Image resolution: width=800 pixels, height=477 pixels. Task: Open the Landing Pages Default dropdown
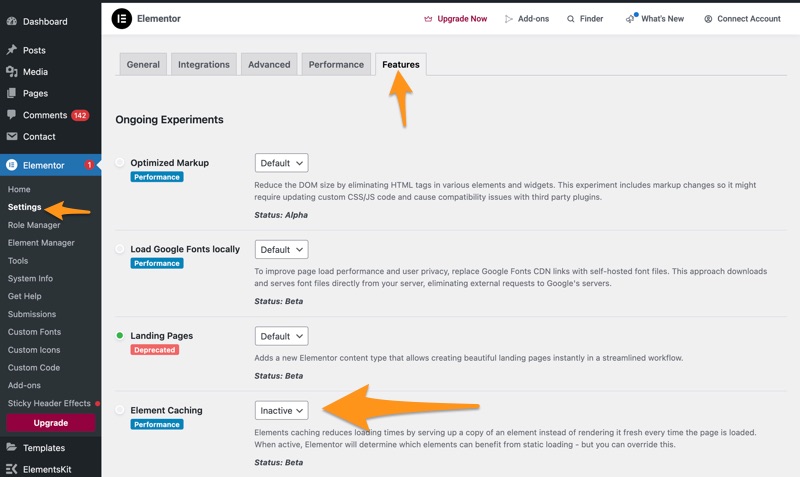(282, 336)
